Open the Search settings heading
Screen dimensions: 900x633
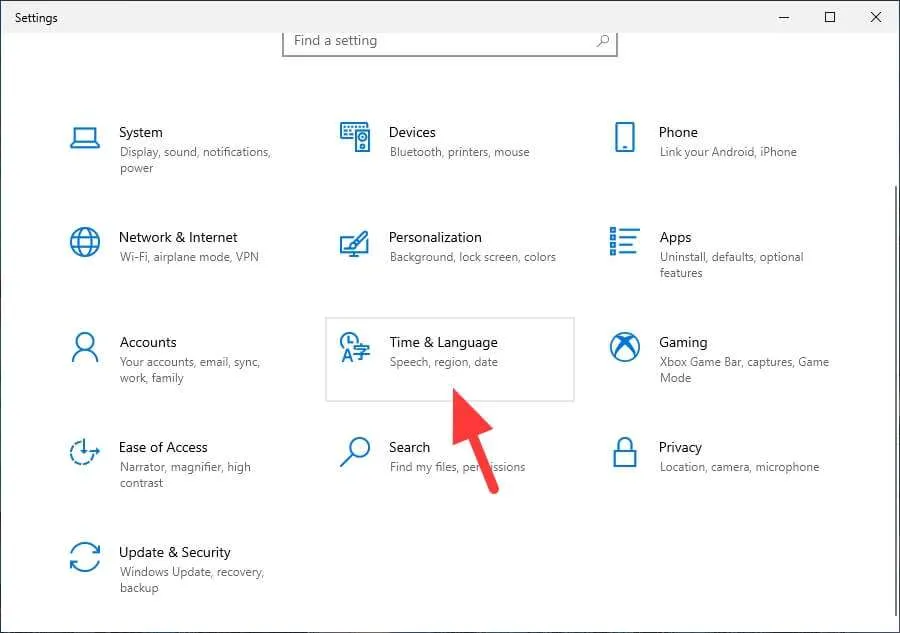(409, 447)
